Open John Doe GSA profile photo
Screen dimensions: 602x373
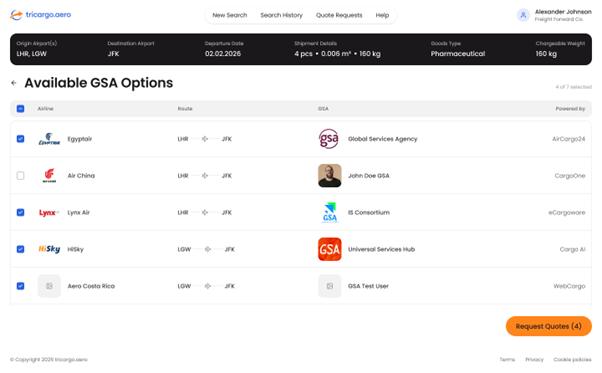pos(329,176)
